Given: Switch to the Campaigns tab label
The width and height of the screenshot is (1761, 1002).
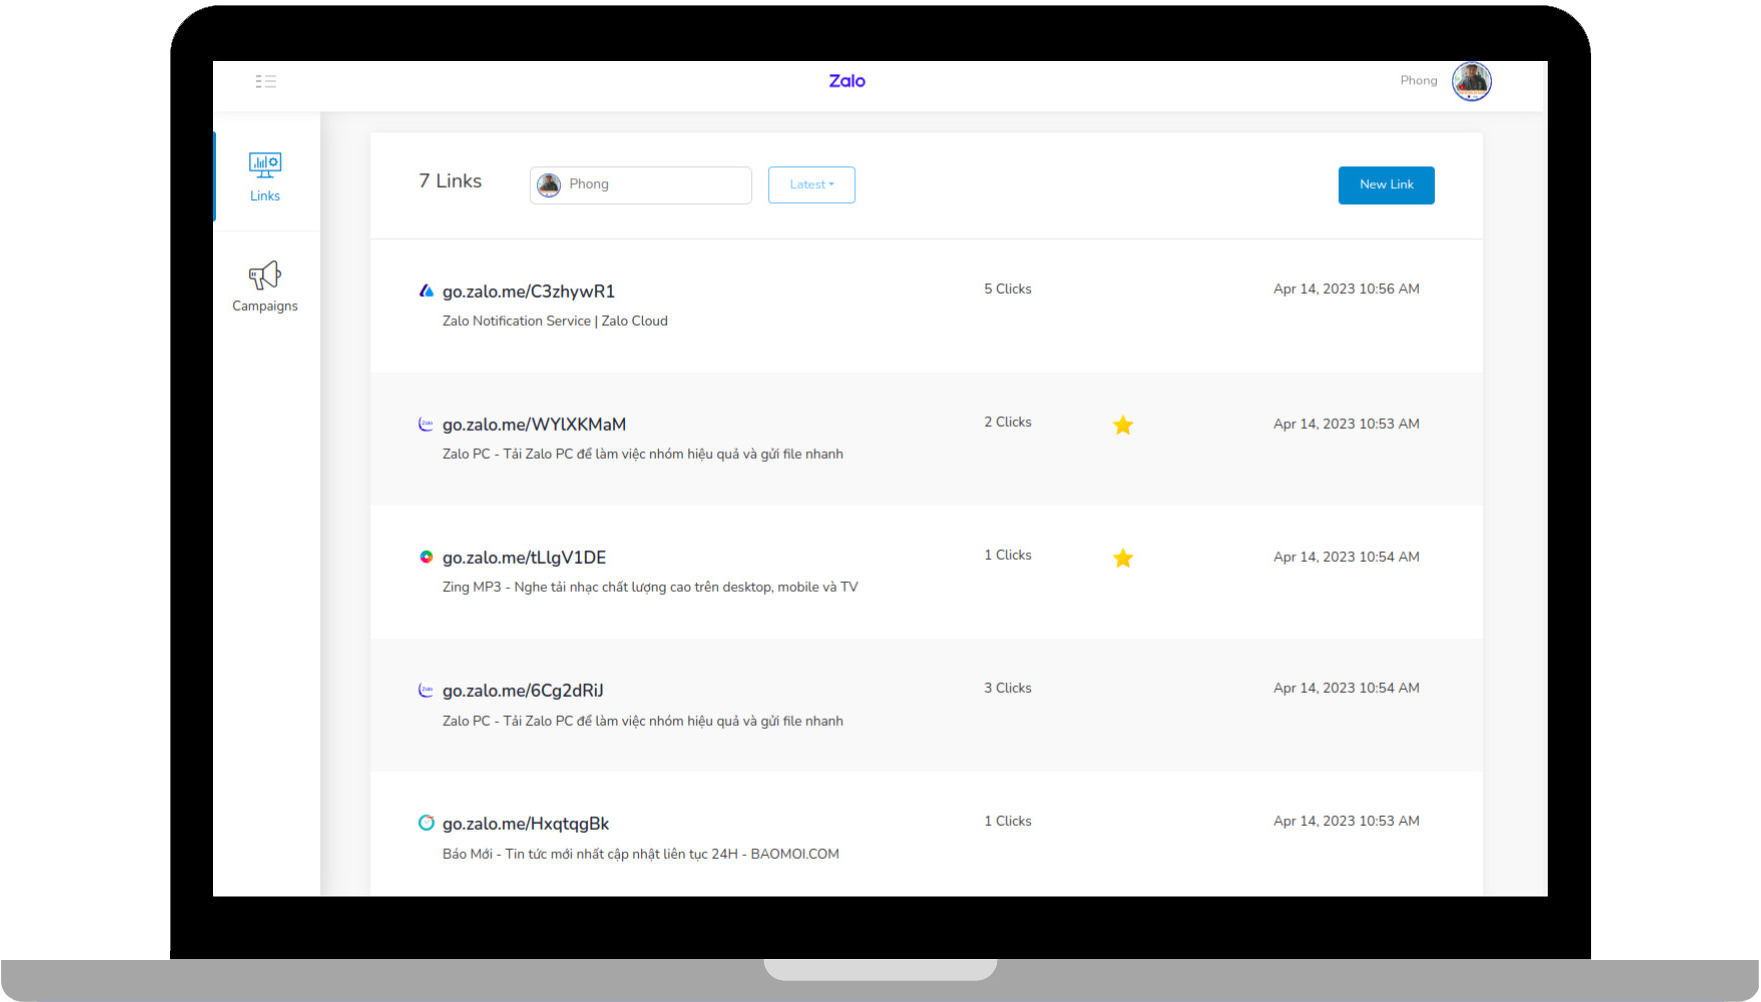Looking at the screenshot, I should point(265,306).
